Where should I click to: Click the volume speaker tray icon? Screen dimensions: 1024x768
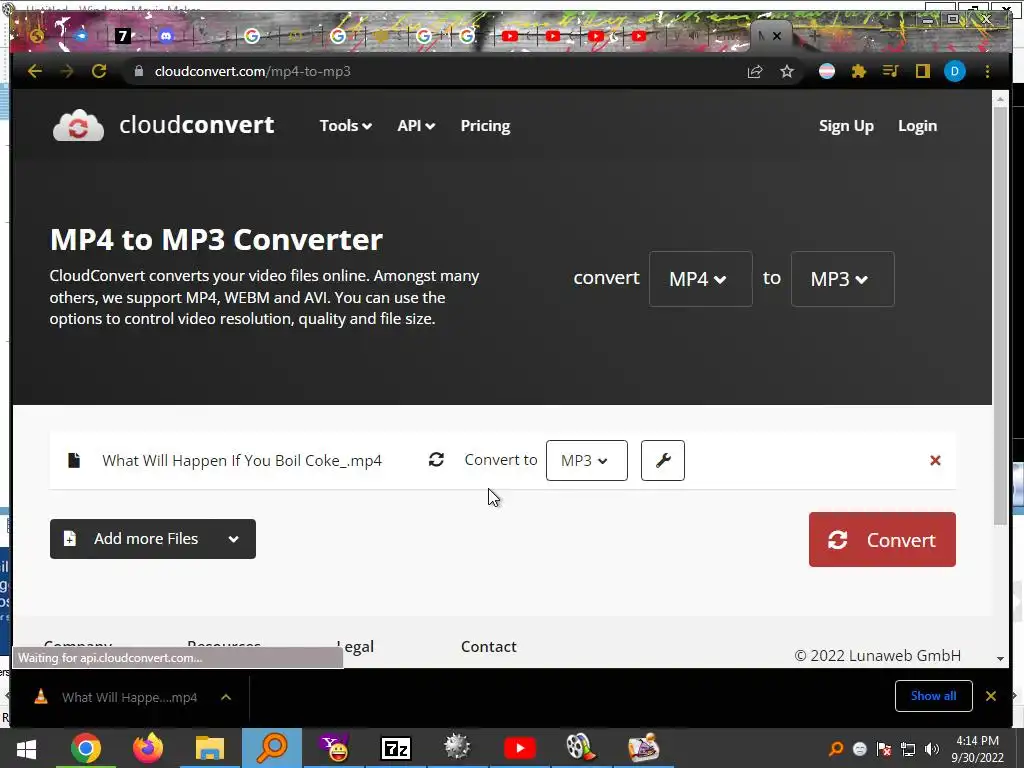pyautogui.click(x=932, y=749)
